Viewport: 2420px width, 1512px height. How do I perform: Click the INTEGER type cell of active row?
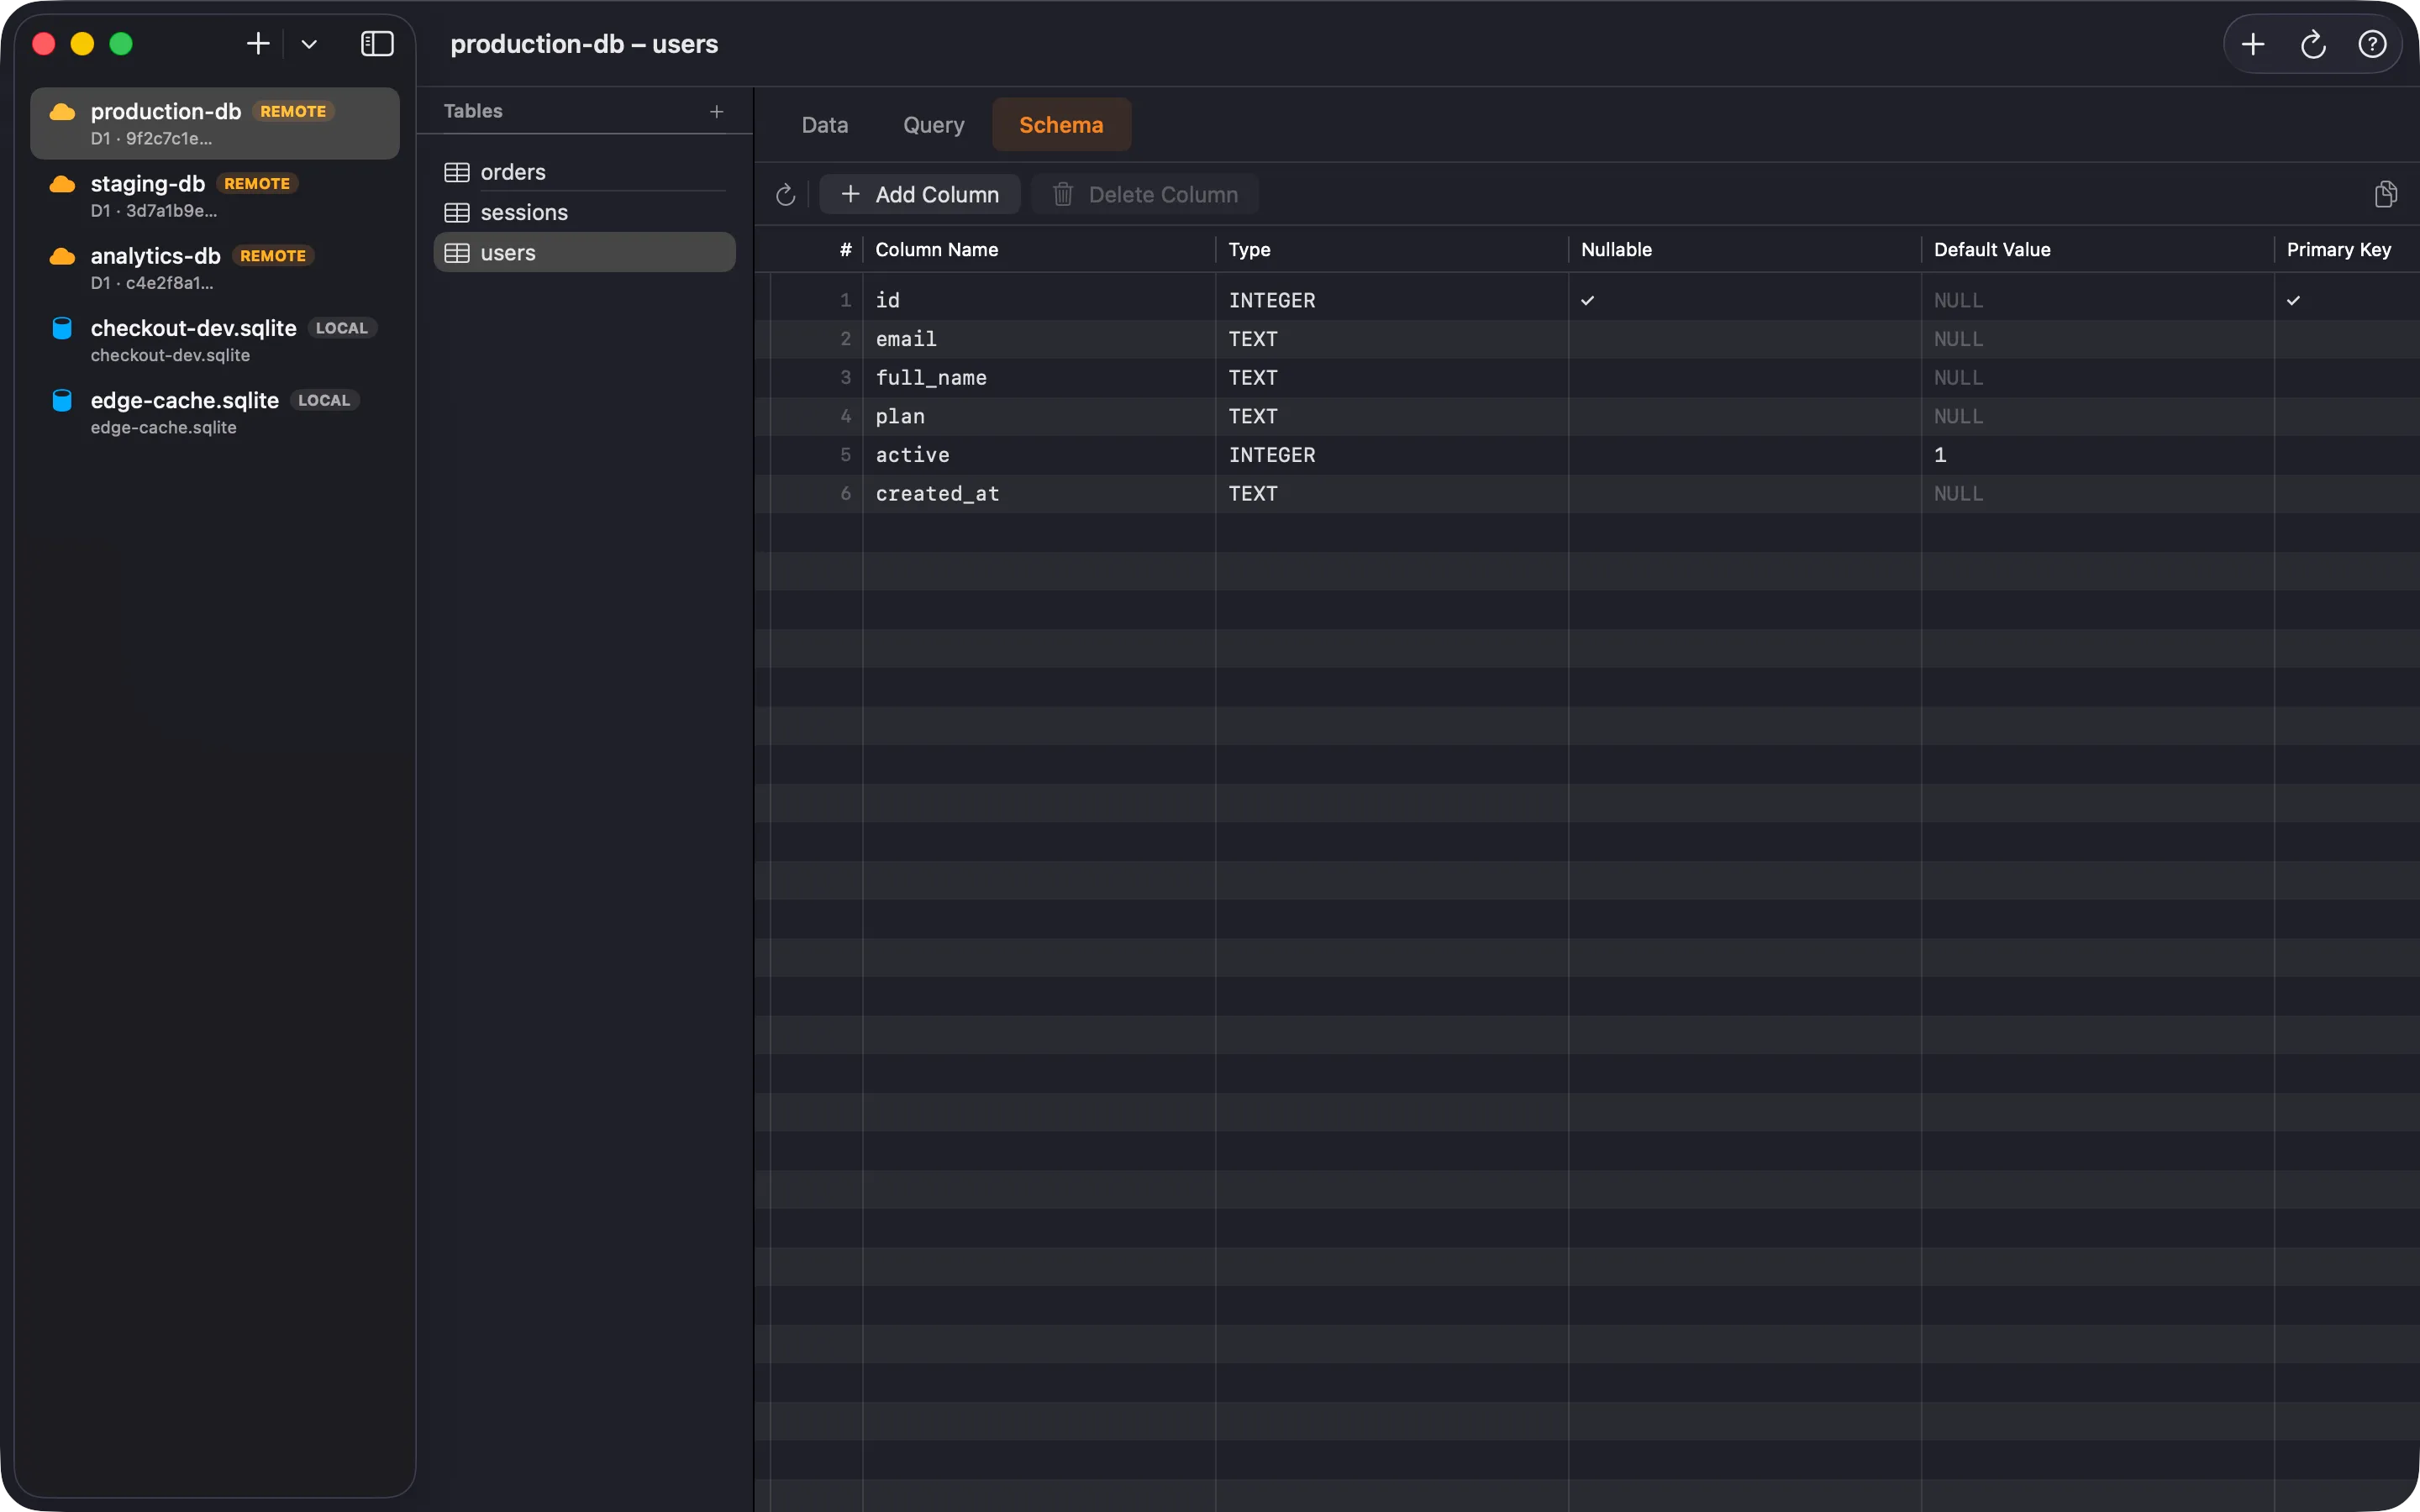click(x=1392, y=455)
